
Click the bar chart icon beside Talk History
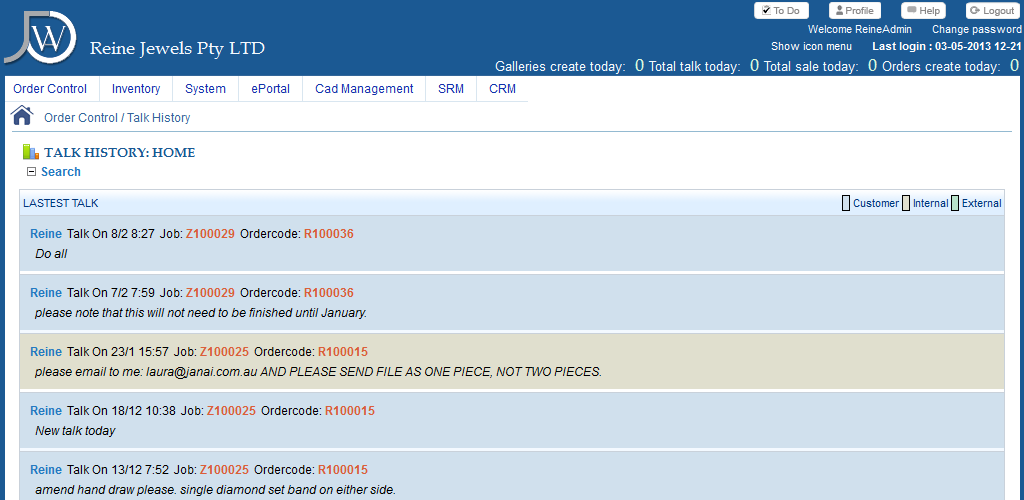(31, 152)
